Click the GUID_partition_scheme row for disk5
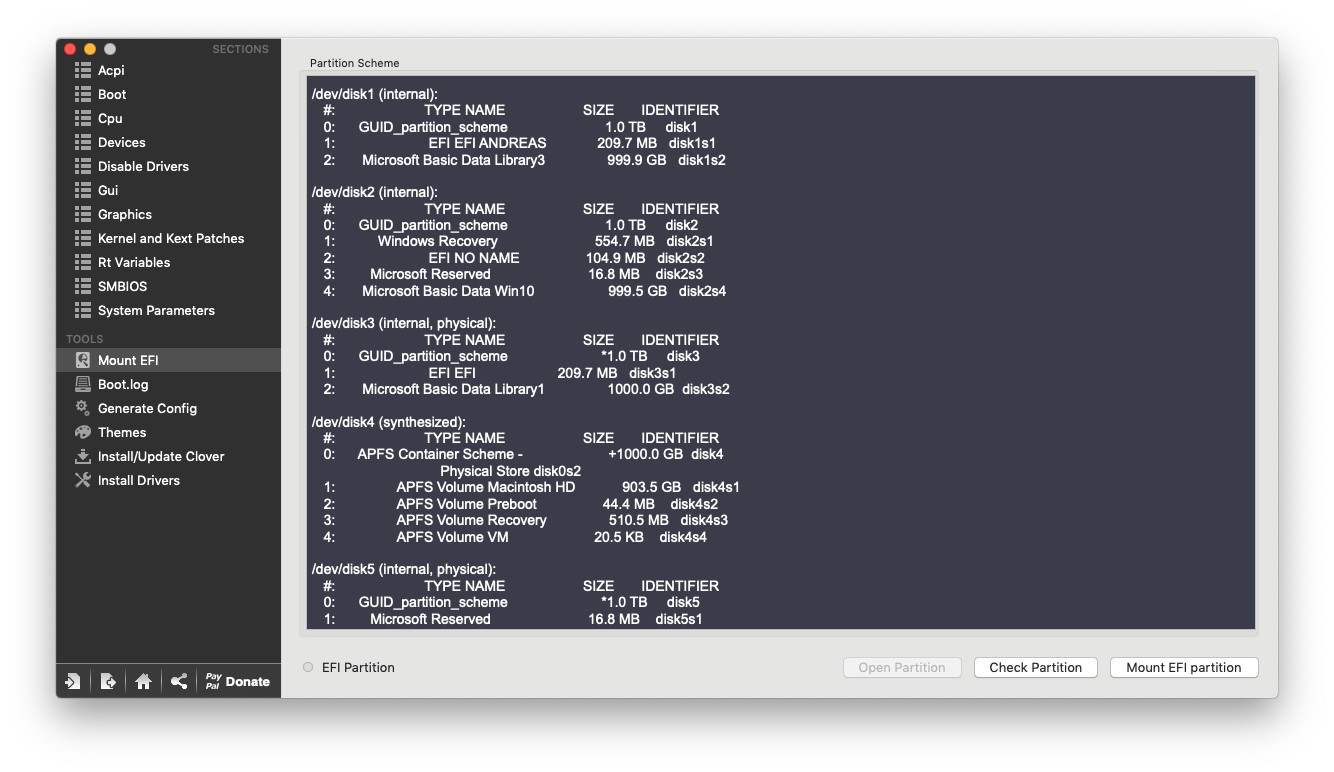Image resolution: width=1334 pixels, height=772 pixels. click(511, 602)
